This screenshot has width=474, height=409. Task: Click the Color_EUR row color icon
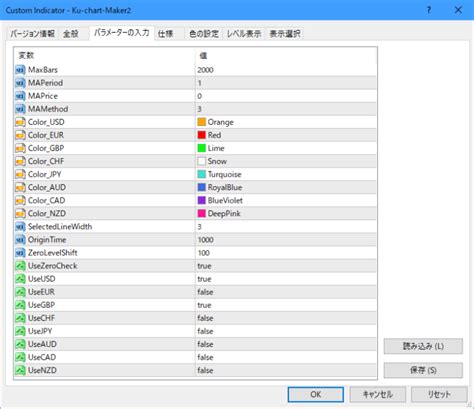20,135
